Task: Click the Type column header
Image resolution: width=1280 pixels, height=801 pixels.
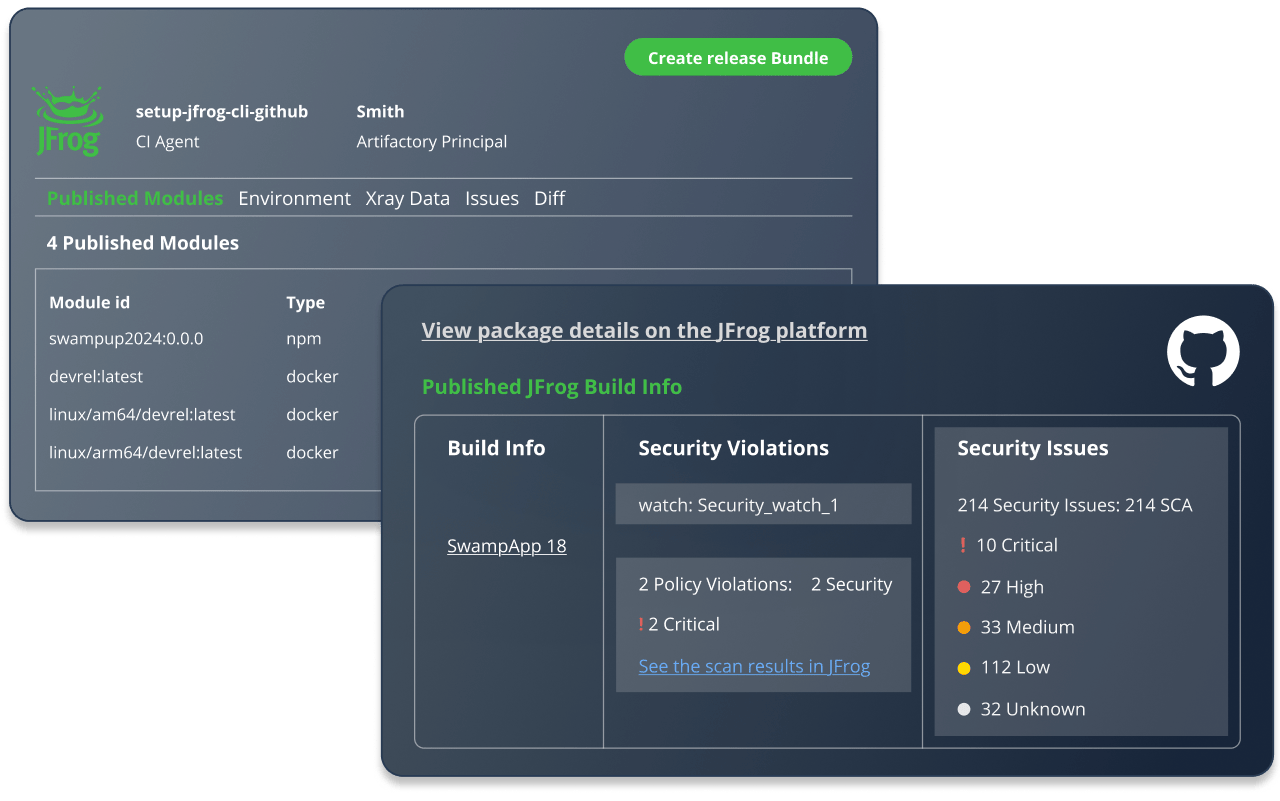Action: (305, 302)
